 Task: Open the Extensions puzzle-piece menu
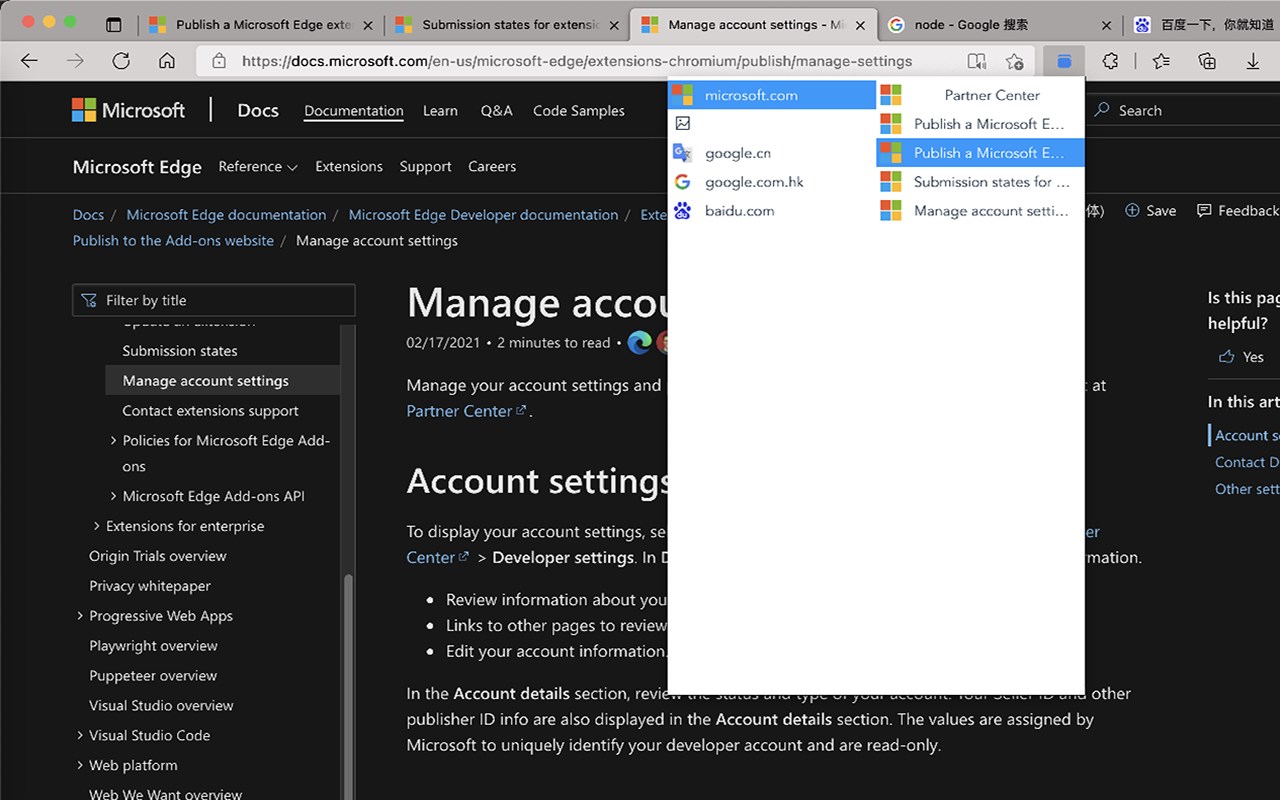tap(1110, 61)
